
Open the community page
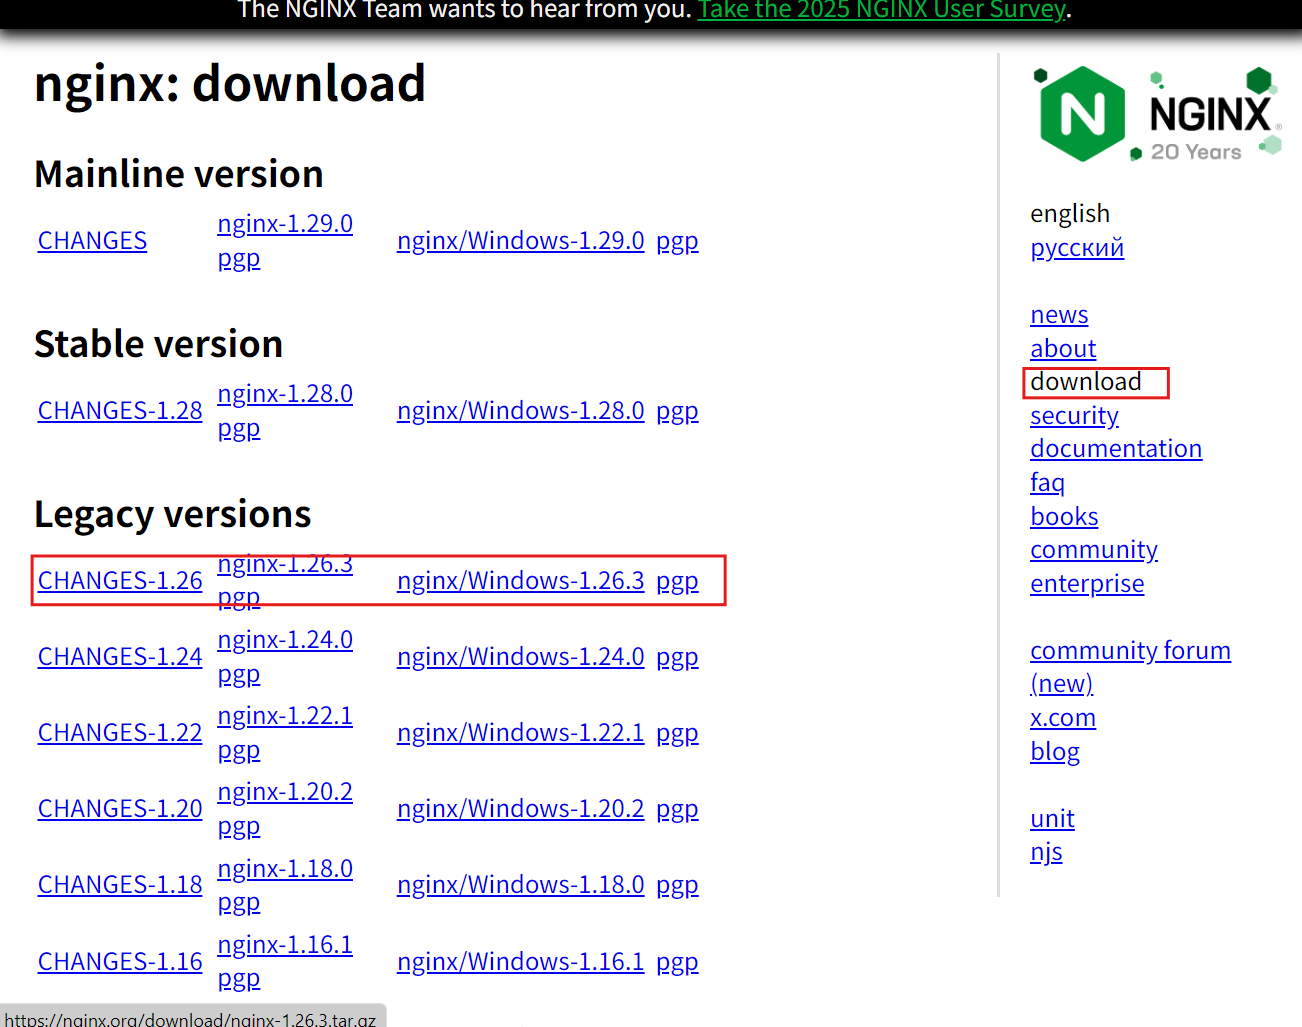(1094, 550)
